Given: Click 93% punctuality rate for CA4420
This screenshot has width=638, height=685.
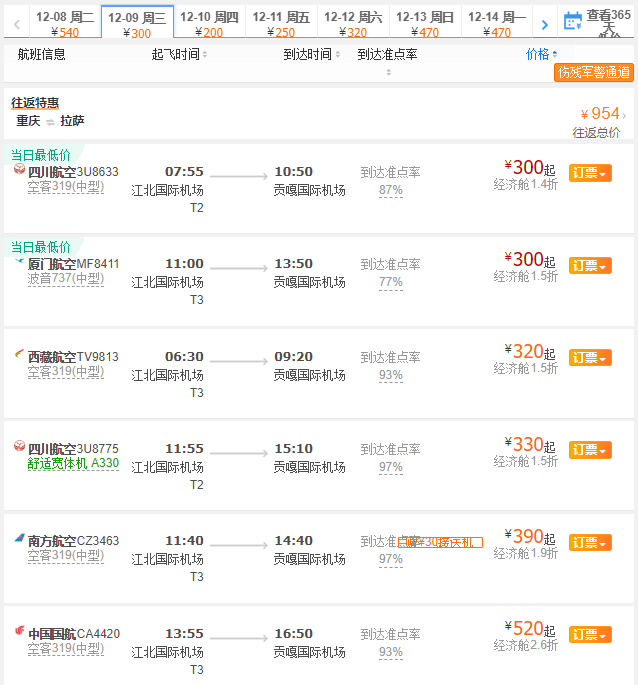Looking at the screenshot, I should pos(391,652).
